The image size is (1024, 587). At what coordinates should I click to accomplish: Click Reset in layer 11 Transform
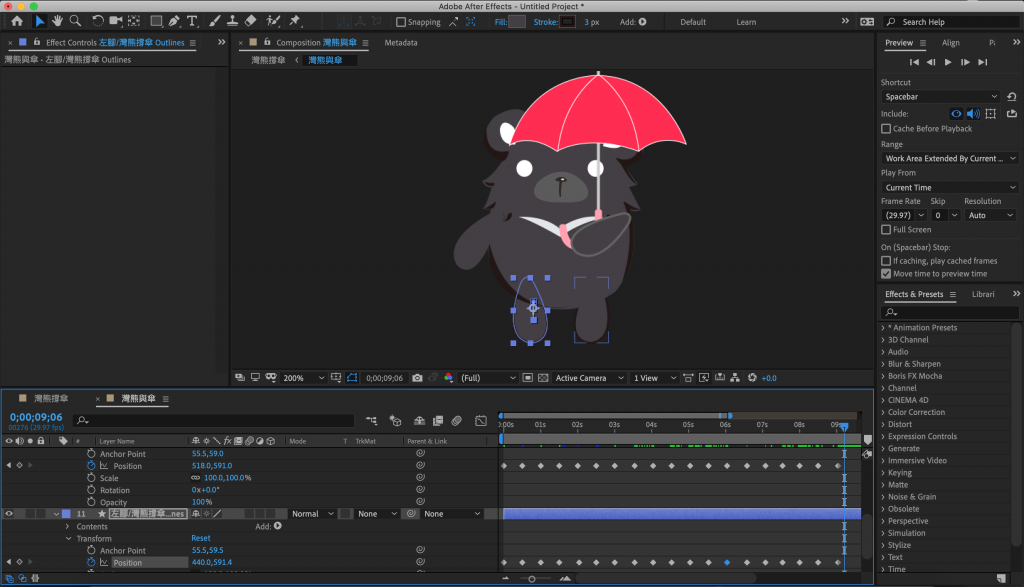coord(200,539)
